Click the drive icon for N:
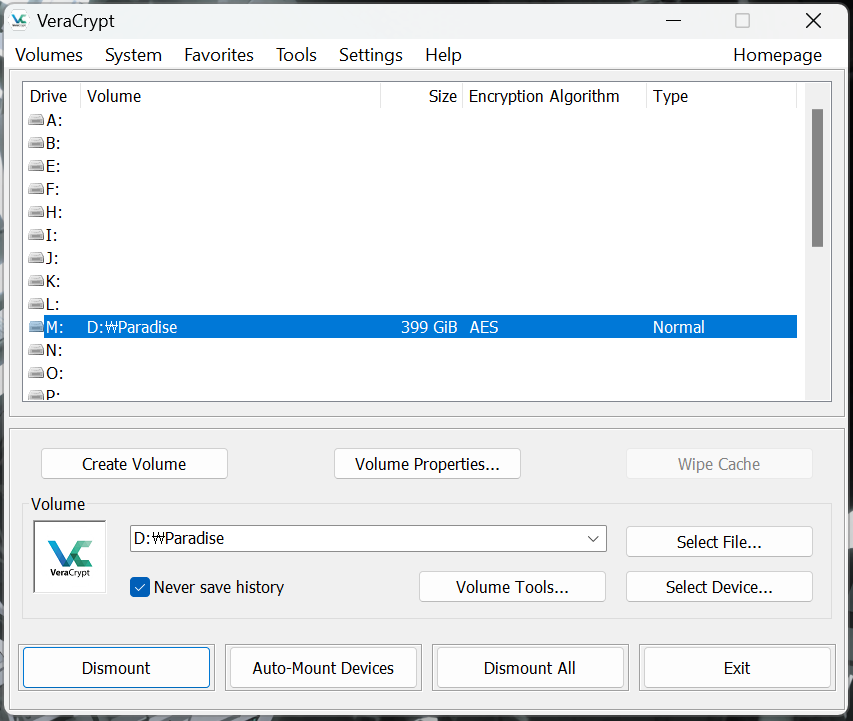Viewport: 853px width, 721px height. [x=36, y=350]
